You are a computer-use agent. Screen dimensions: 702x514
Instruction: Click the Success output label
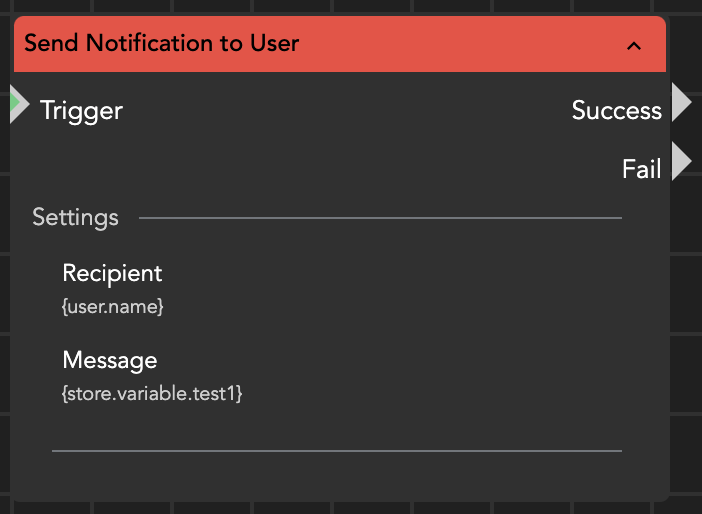616,110
